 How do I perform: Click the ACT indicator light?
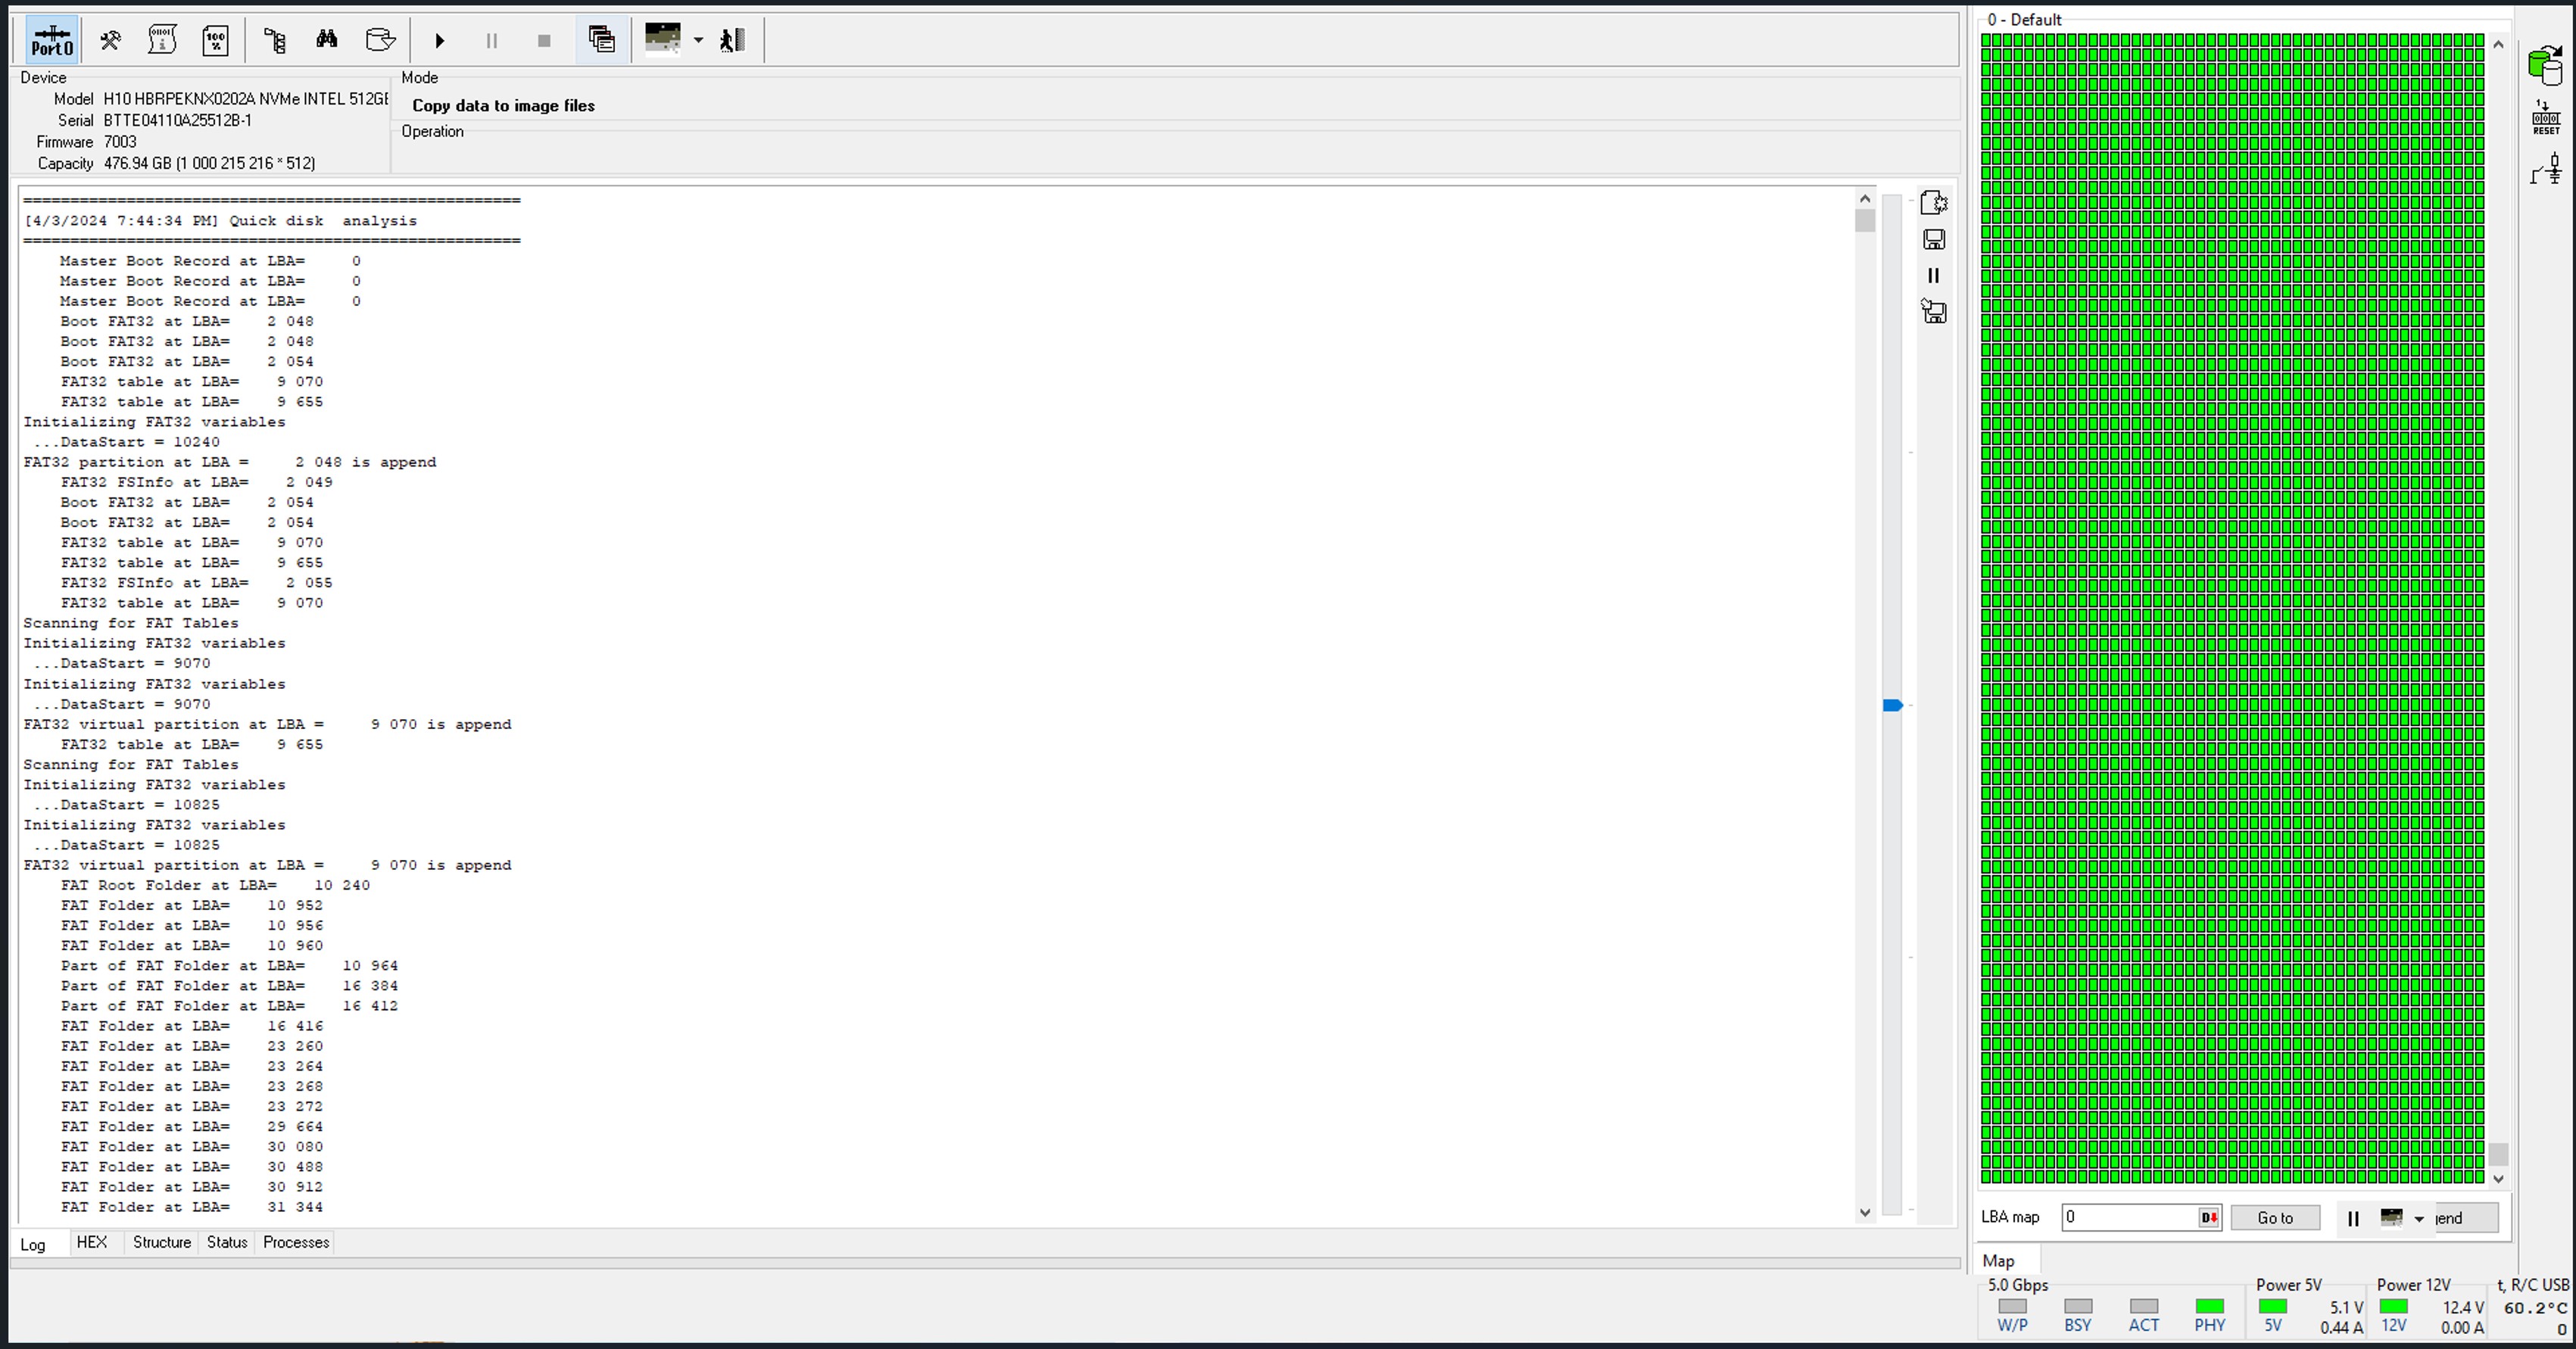pos(2143,1306)
